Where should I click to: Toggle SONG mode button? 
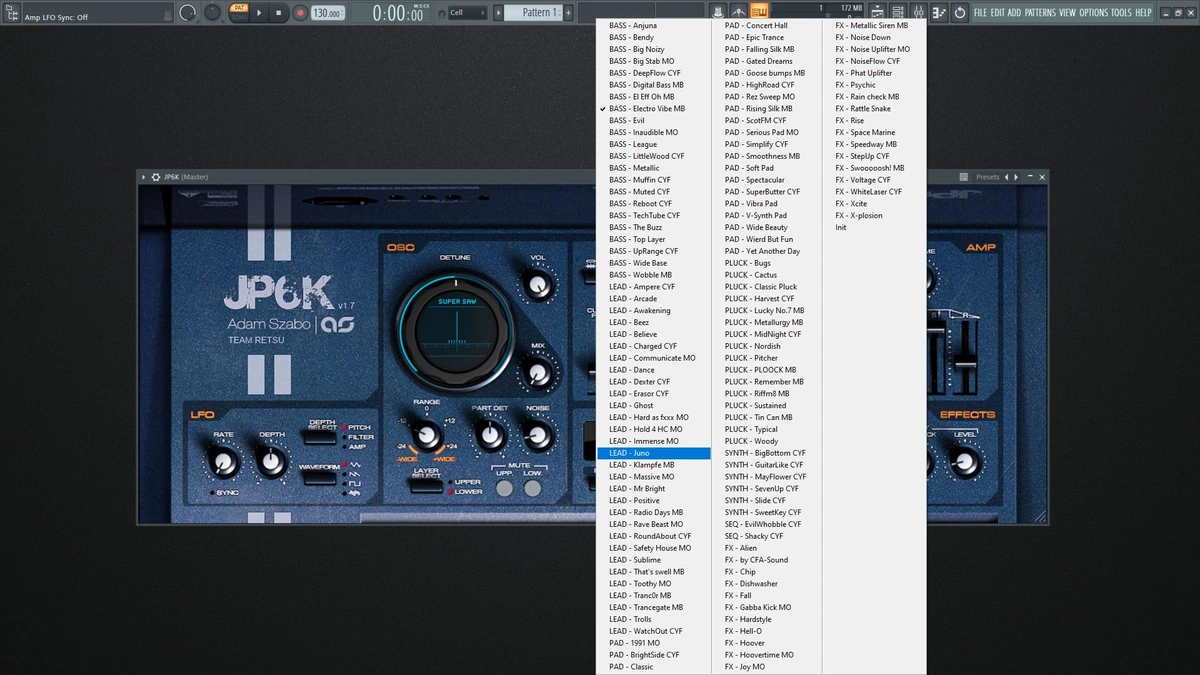(x=240, y=19)
